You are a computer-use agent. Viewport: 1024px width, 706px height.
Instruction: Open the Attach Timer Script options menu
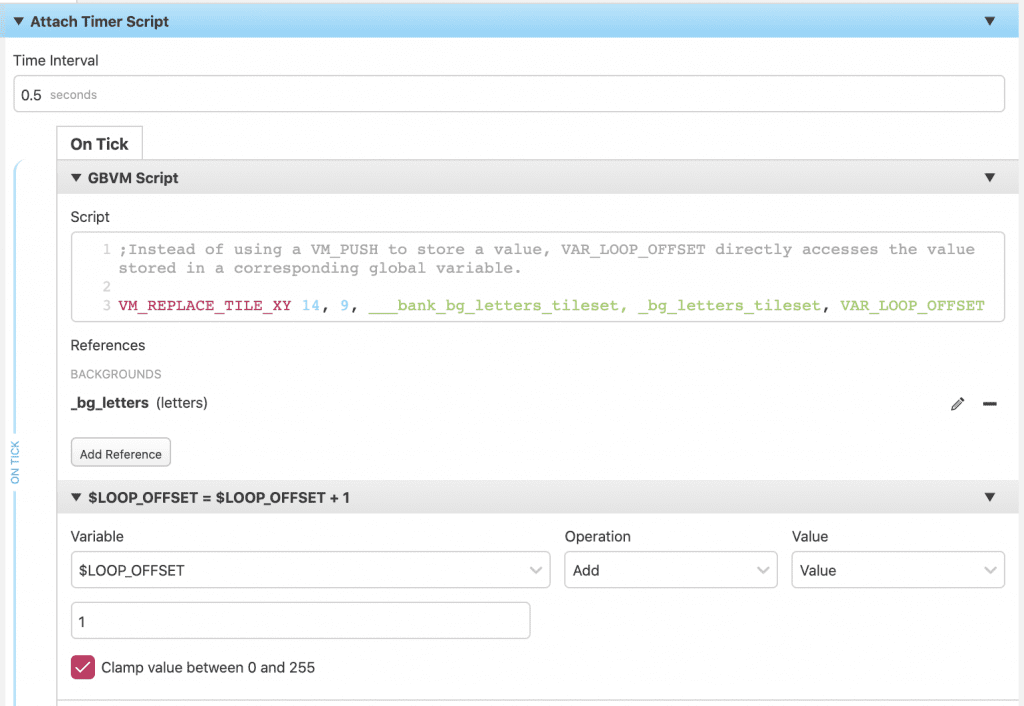coord(989,22)
